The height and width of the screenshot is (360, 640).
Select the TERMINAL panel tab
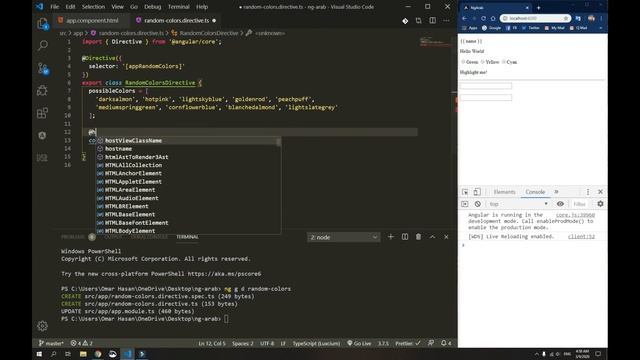(187, 237)
